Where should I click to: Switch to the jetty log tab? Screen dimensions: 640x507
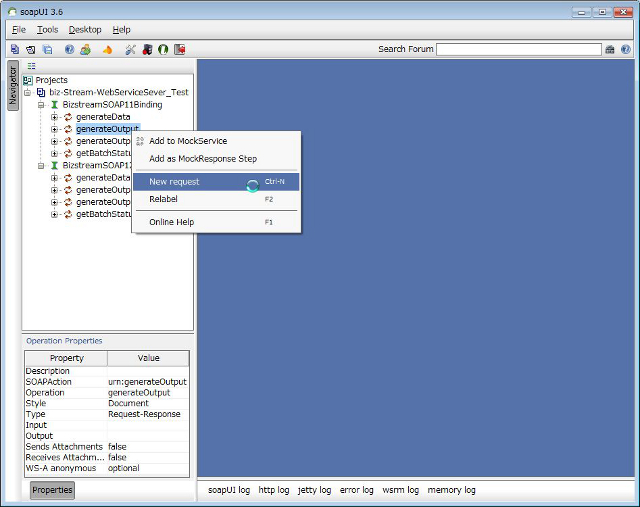tap(314, 490)
